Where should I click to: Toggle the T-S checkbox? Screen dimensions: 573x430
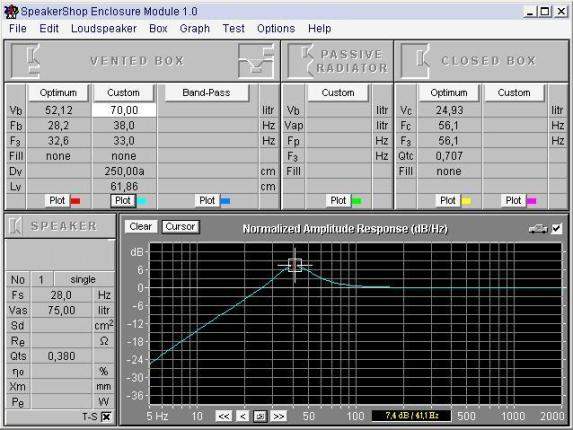click(x=106, y=417)
